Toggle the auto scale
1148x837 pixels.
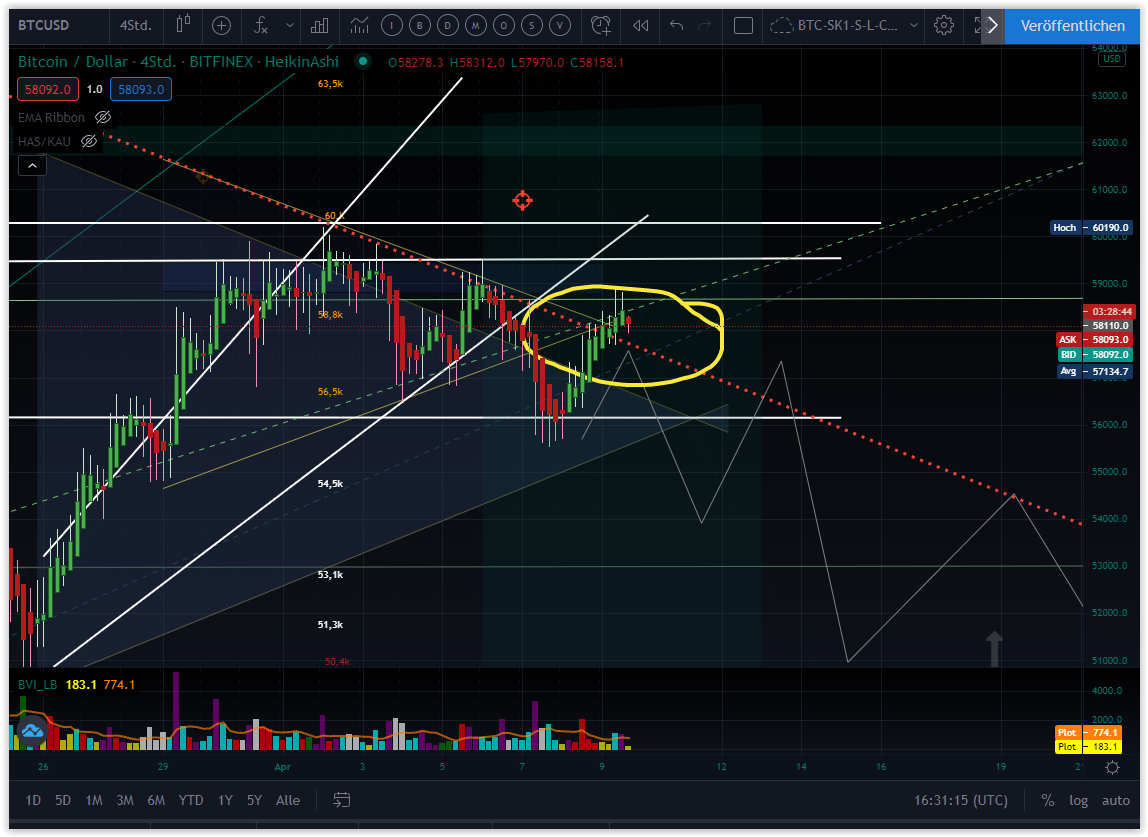click(x=1116, y=800)
